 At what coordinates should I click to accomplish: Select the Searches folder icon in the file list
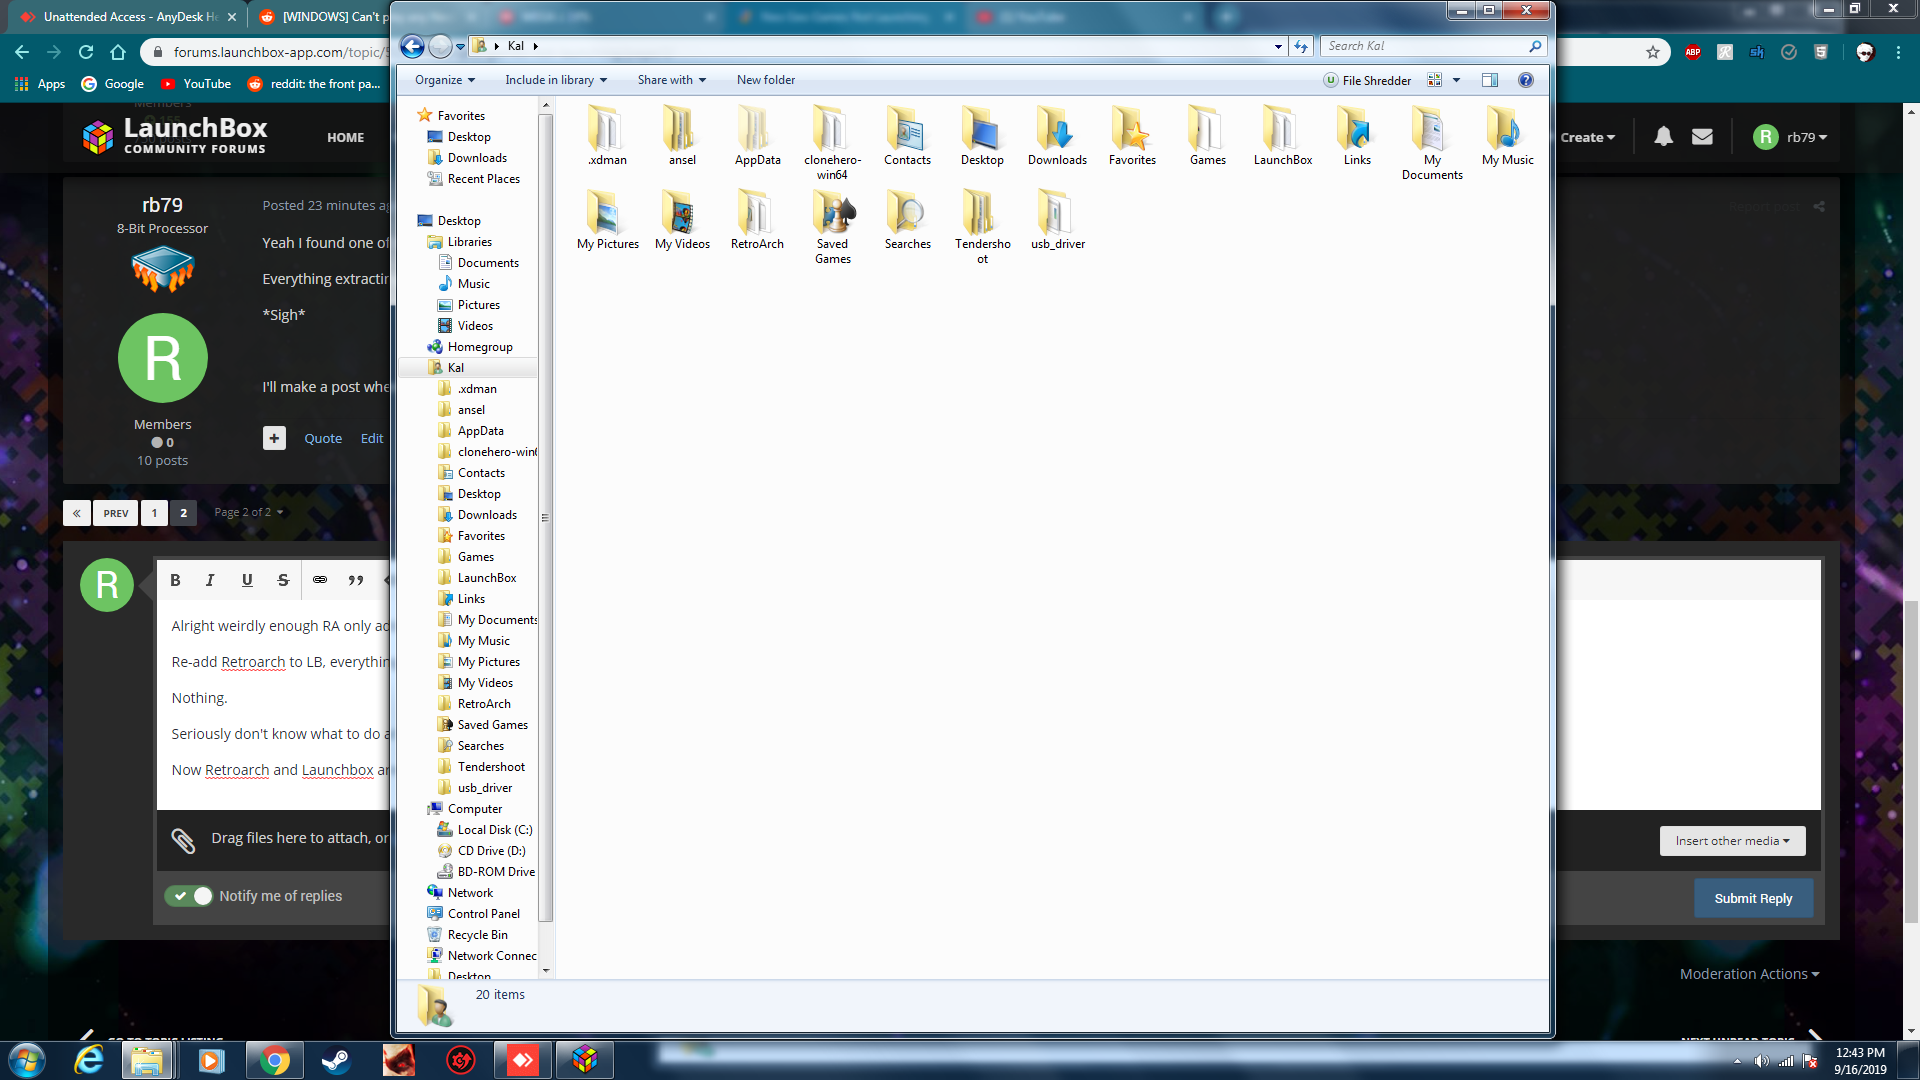point(907,213)
